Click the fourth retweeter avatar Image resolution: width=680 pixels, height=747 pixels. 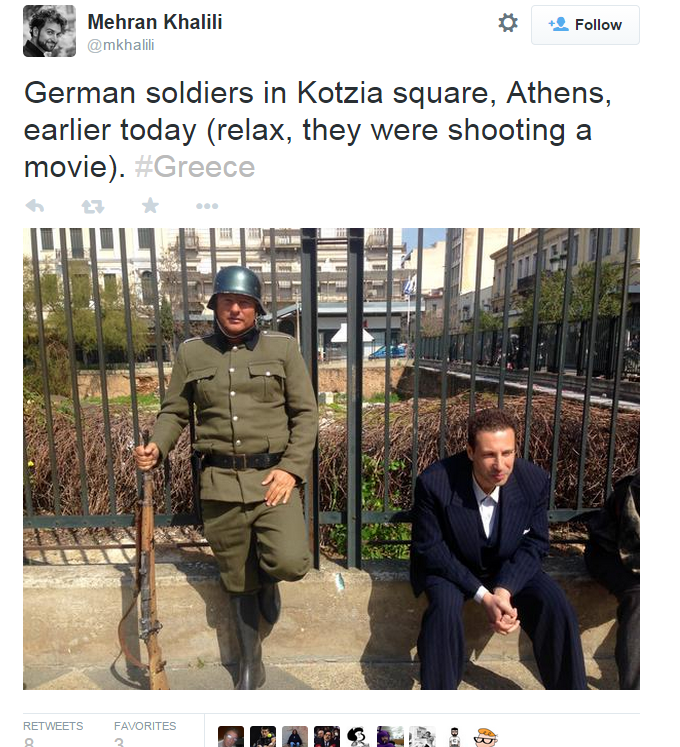(327, 737)
